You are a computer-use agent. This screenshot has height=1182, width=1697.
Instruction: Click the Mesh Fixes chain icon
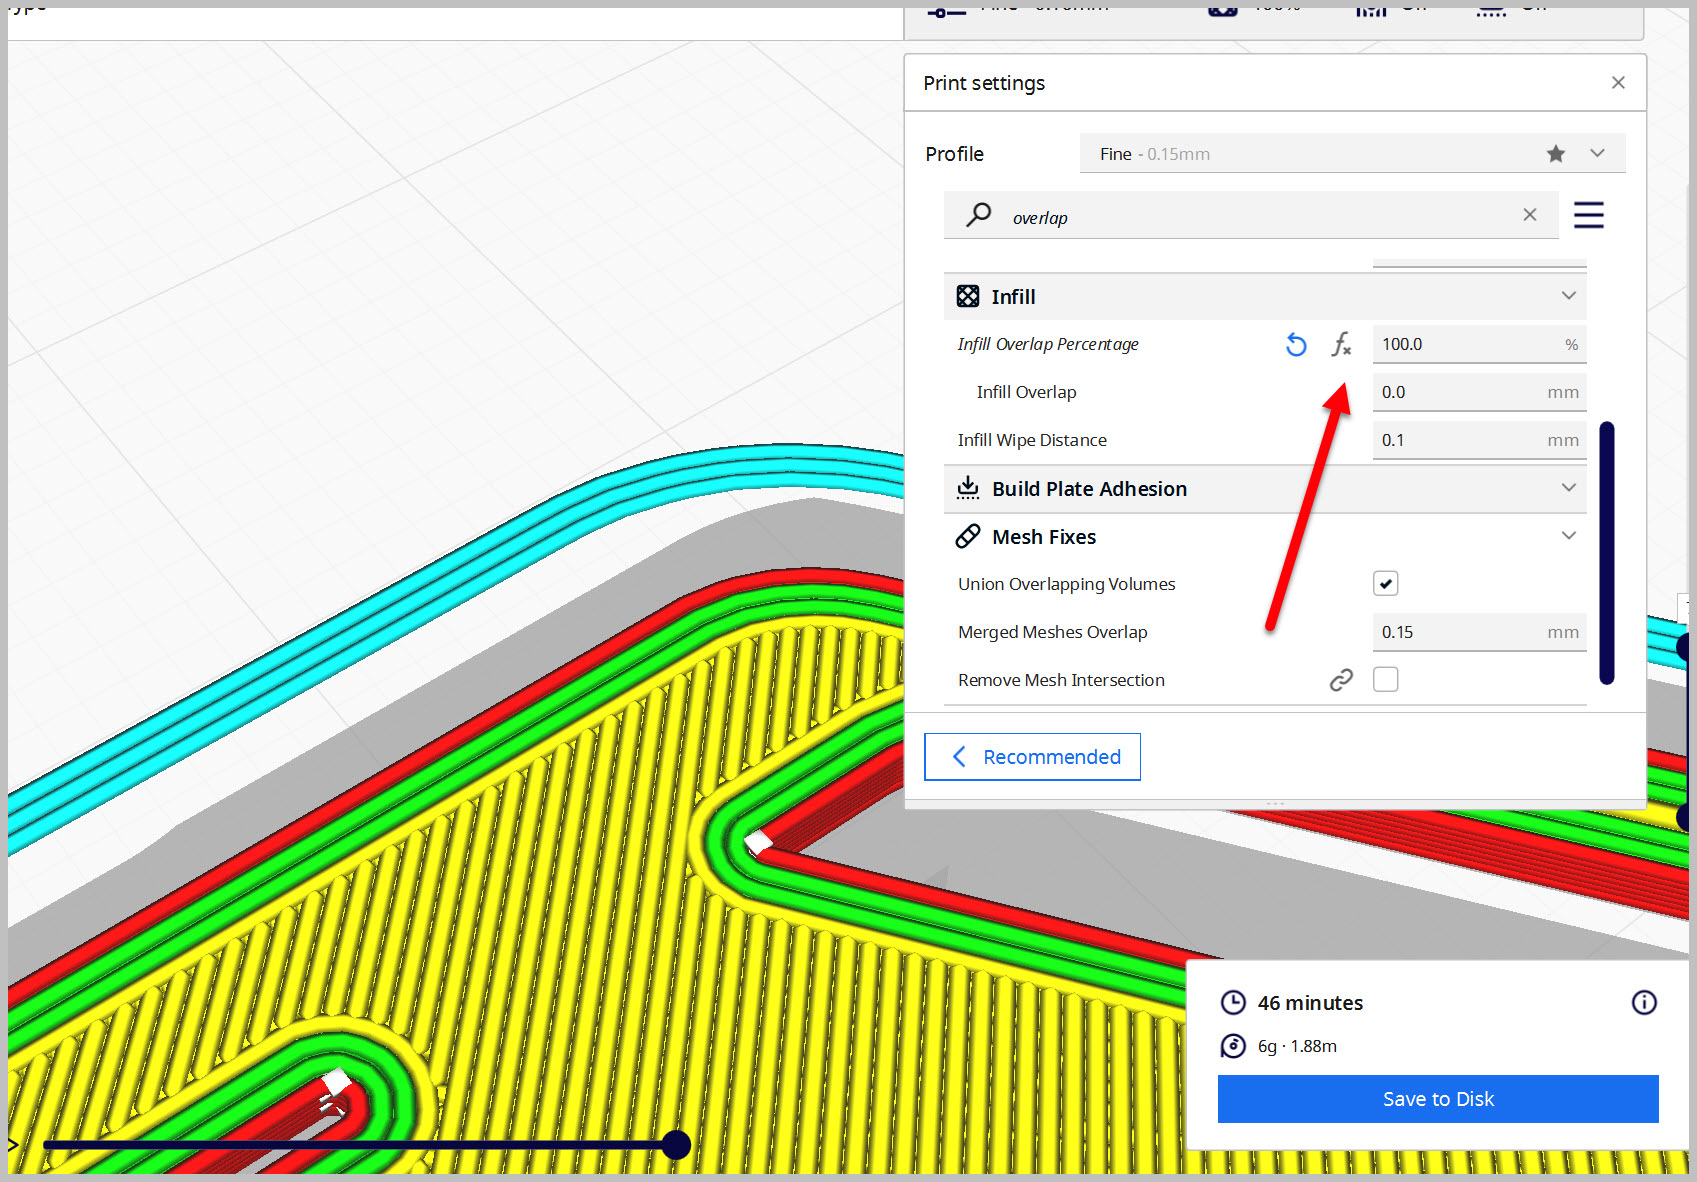pyautogui.click(x=967, y=536)
